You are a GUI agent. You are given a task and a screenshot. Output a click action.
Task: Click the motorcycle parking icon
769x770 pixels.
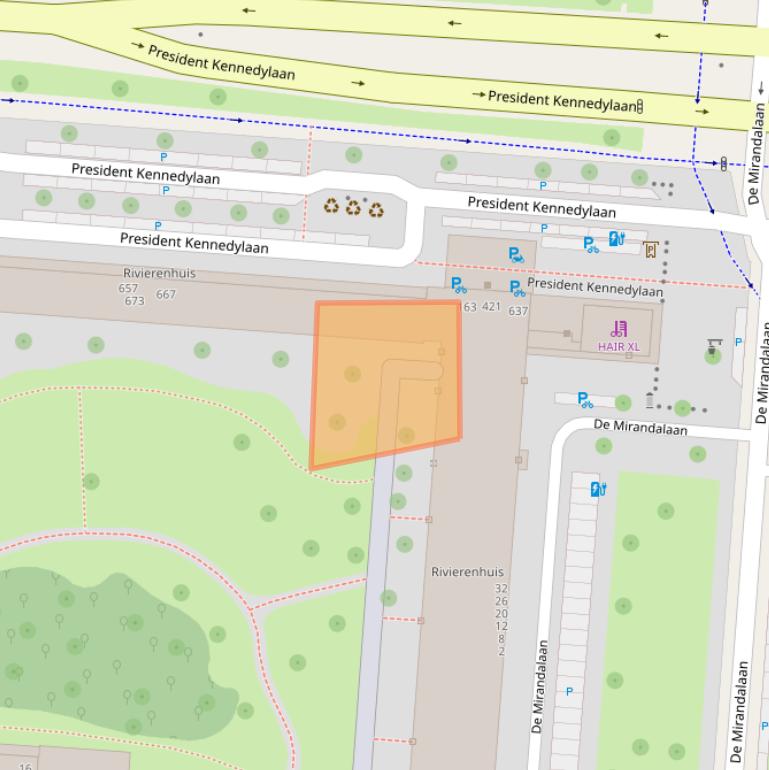[515, 255]
